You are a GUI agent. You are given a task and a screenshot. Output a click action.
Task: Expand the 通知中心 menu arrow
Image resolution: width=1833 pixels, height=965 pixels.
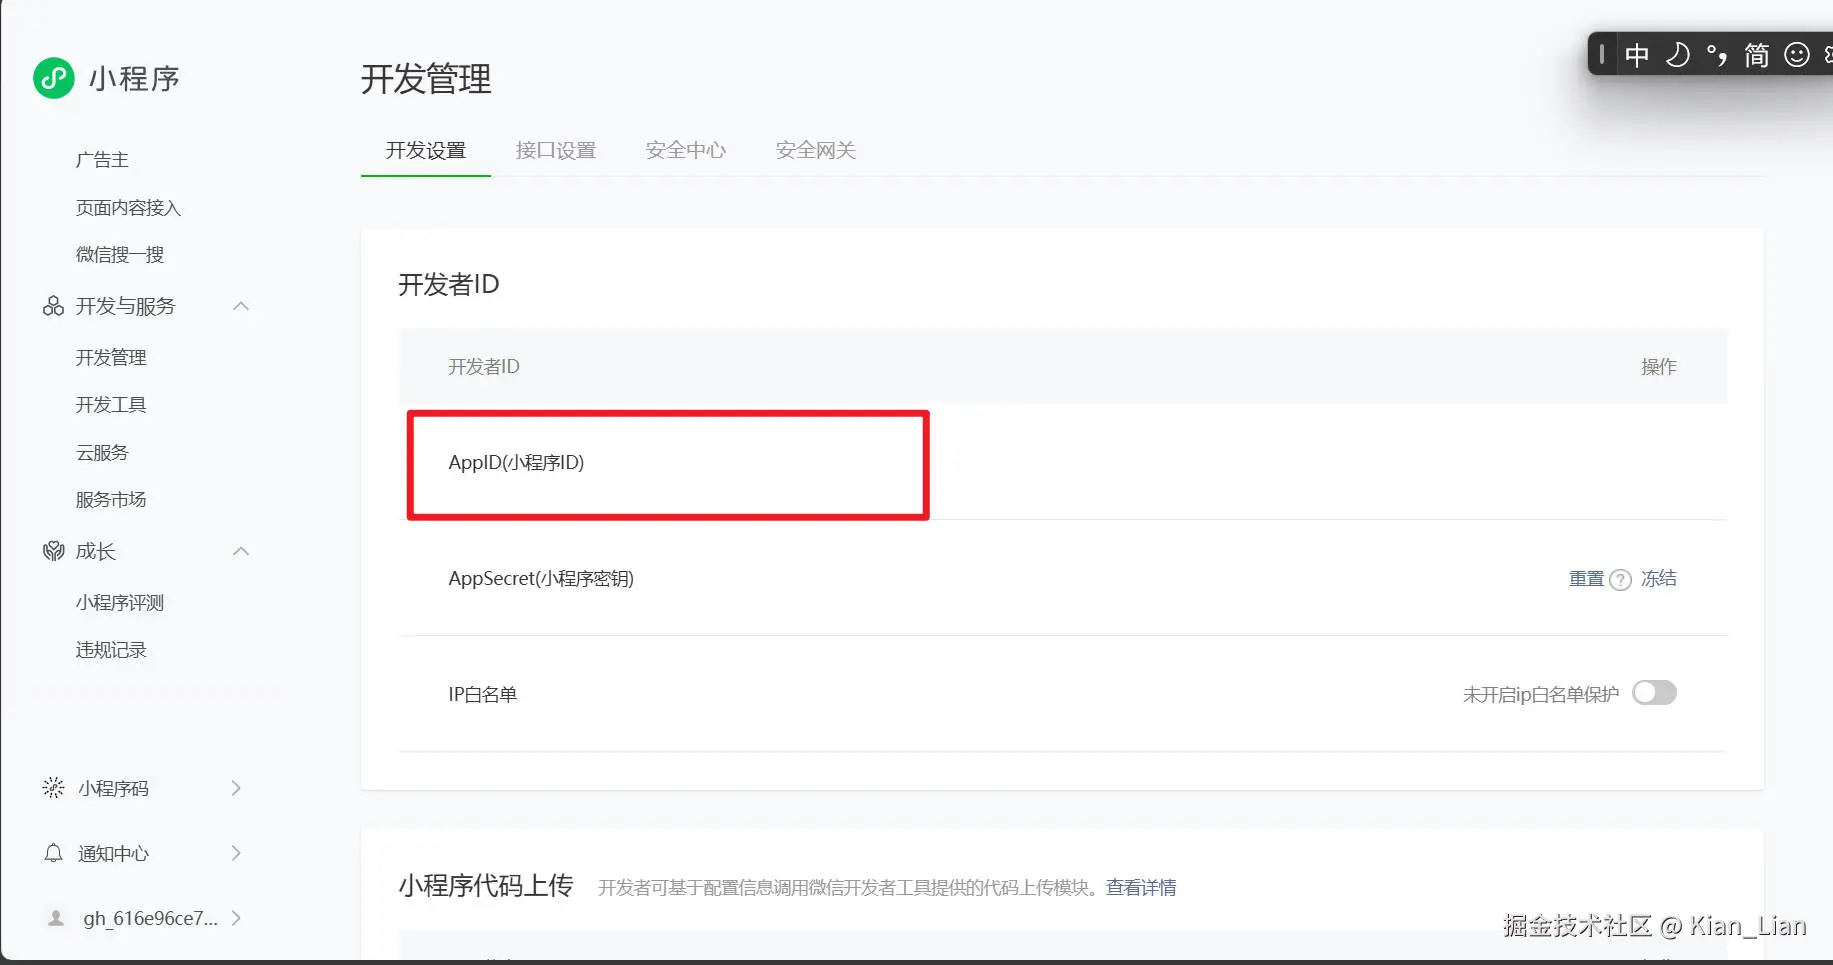click(x=236, y=853)
